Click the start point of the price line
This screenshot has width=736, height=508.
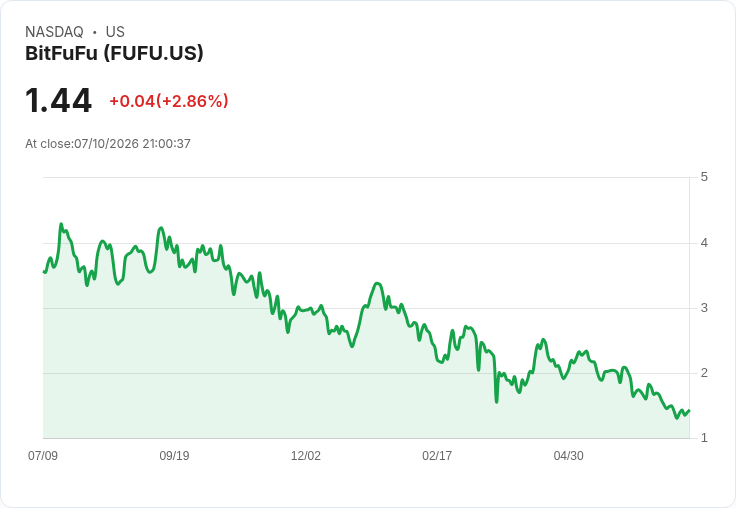(44, 271)
